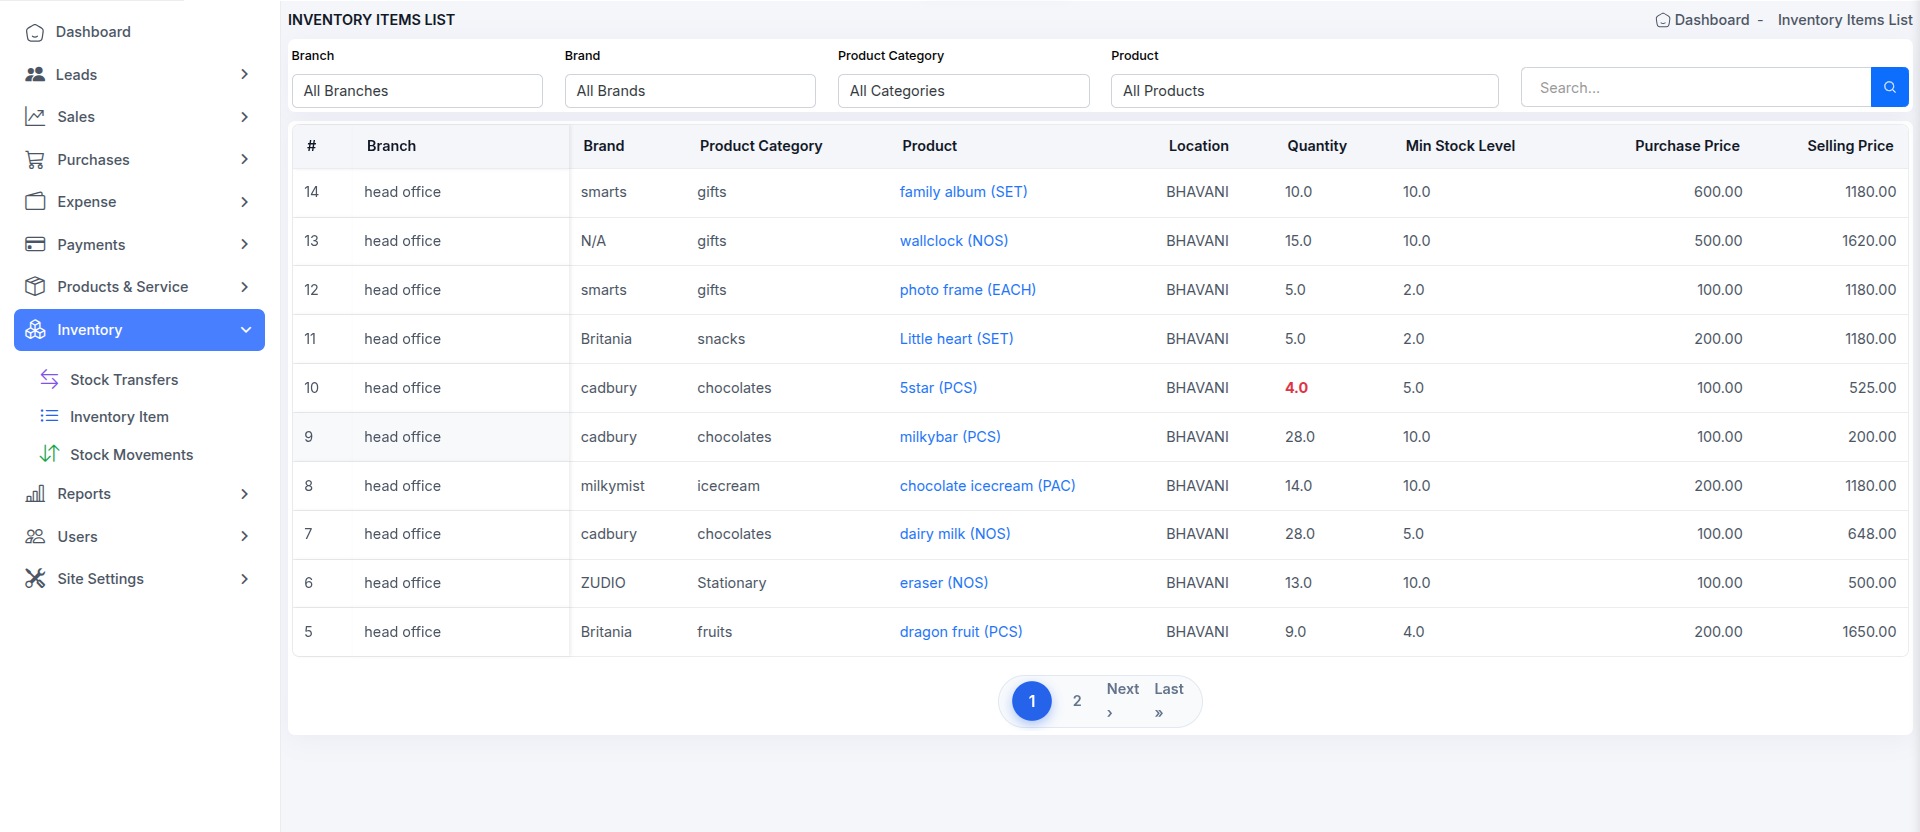Expand the Sales menu chevron

tap(244, 117)
